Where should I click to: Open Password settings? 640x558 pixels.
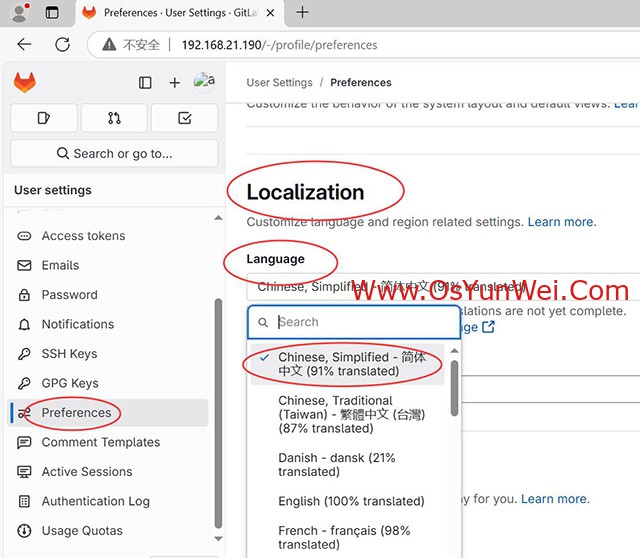pos(69,295)
